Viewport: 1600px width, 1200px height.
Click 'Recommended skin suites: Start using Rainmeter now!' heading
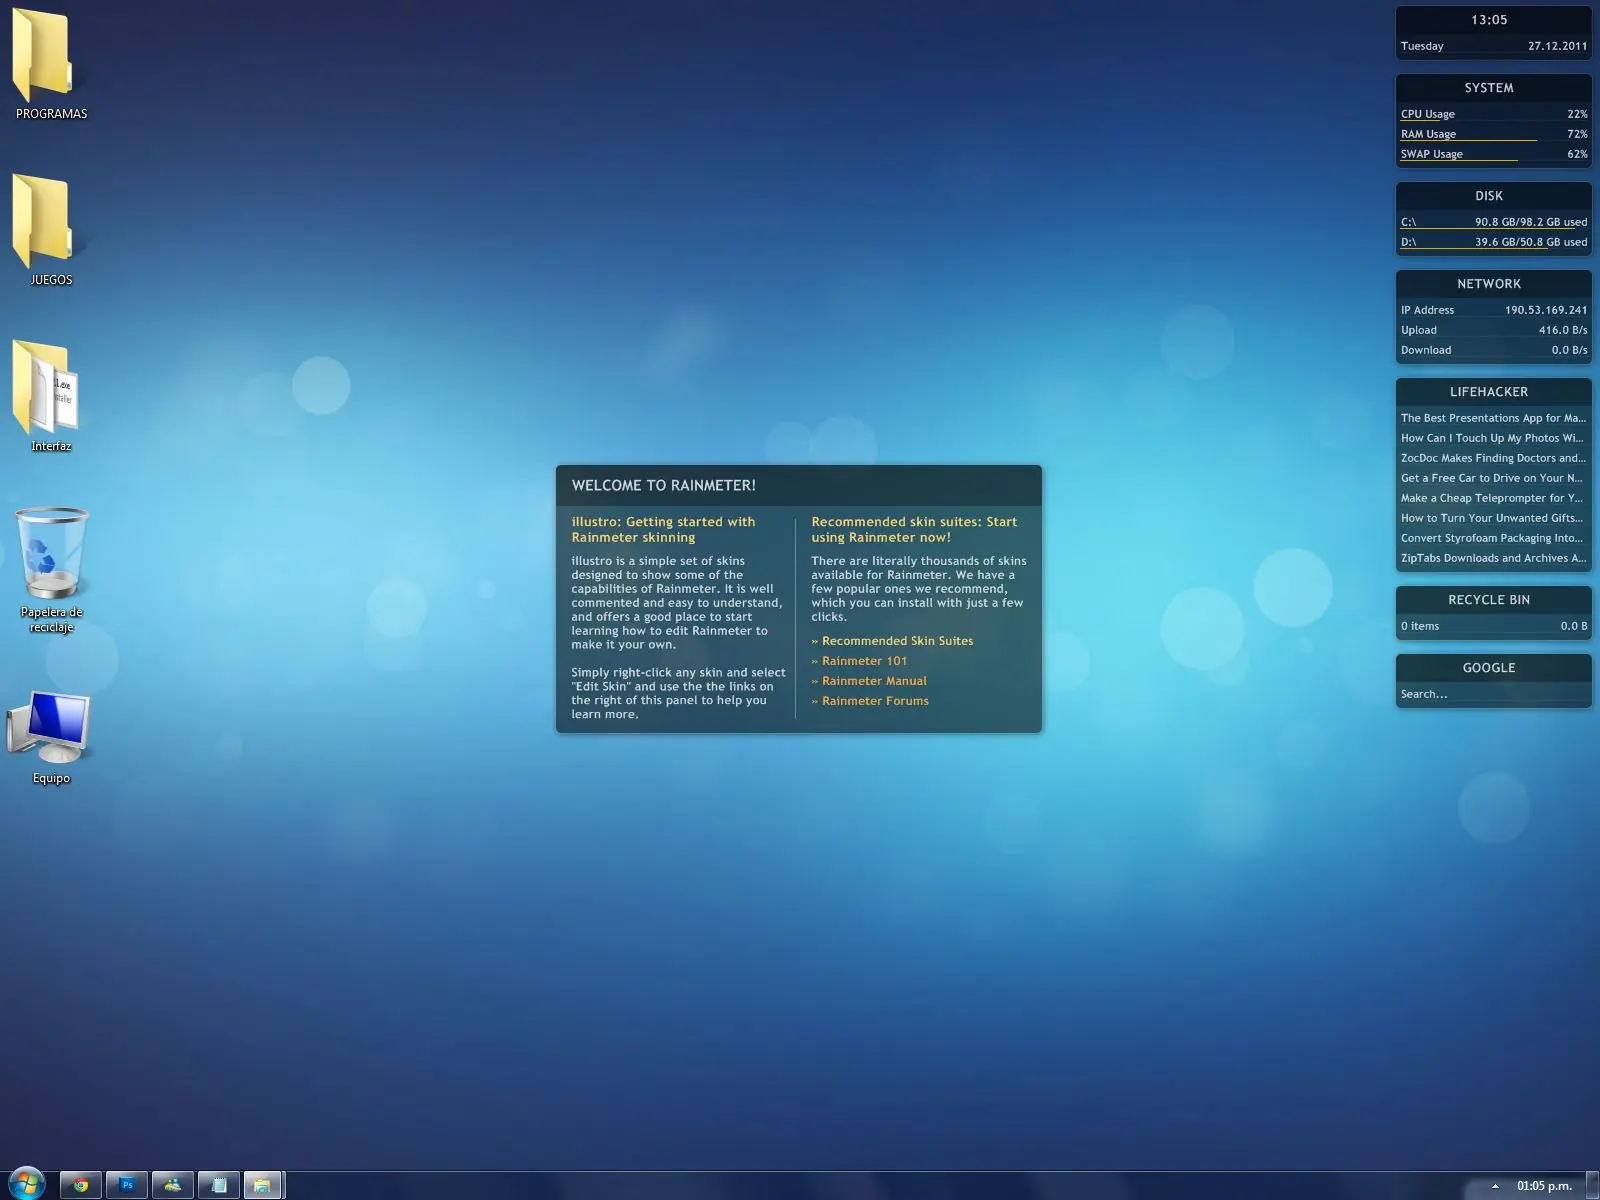(914, 530)
